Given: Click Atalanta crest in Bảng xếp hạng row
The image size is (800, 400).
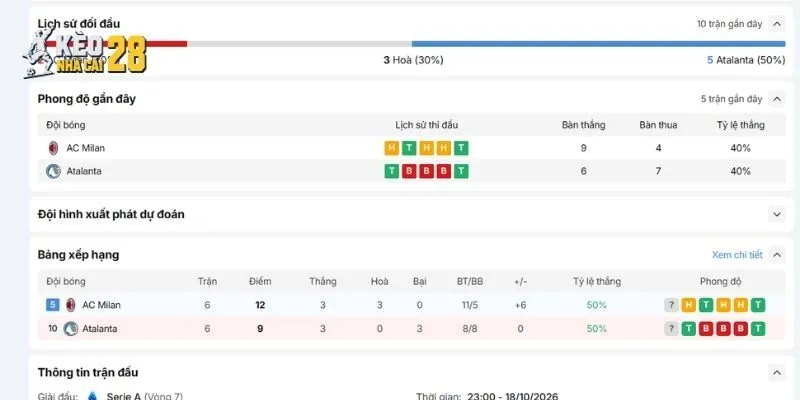Looking at the screenshot, I should click(70, 329).
